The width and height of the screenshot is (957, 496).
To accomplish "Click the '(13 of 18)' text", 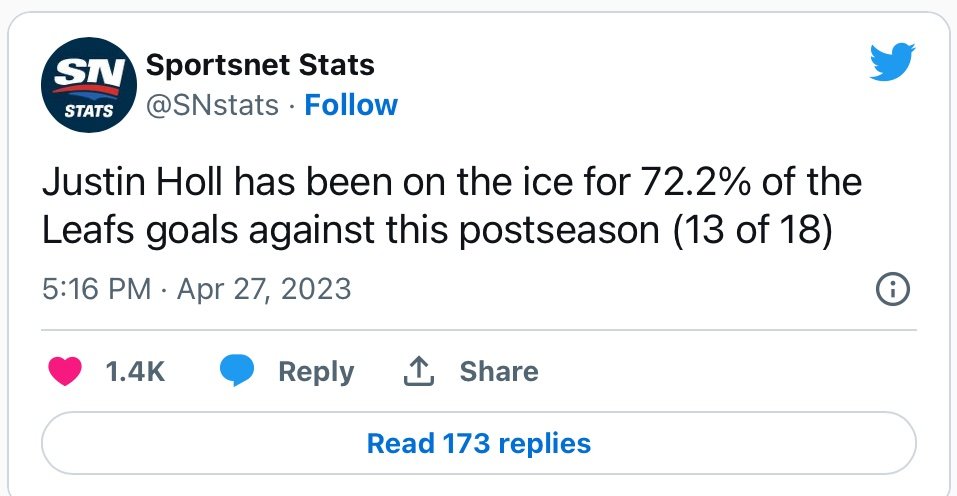I will point(754,230).
